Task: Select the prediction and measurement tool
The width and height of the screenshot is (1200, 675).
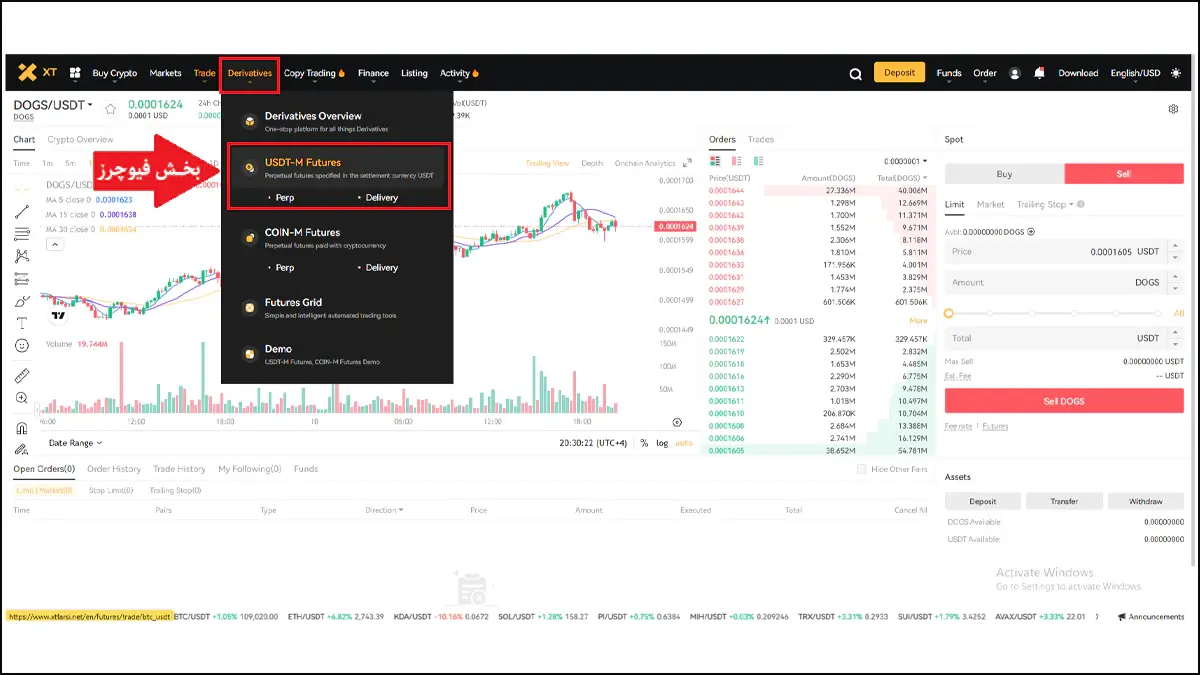Action: click(x=22, y=278)
